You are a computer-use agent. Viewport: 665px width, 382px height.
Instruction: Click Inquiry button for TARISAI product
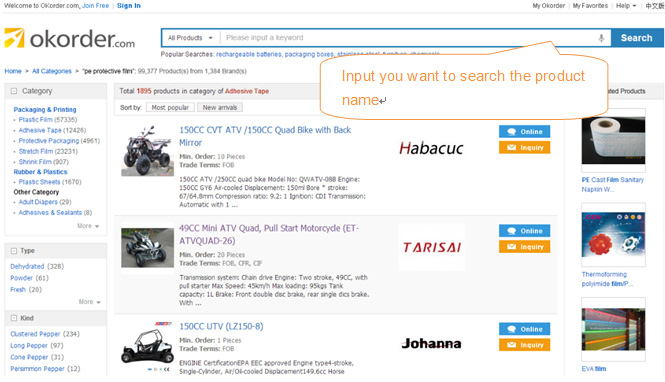coord(524,247)
